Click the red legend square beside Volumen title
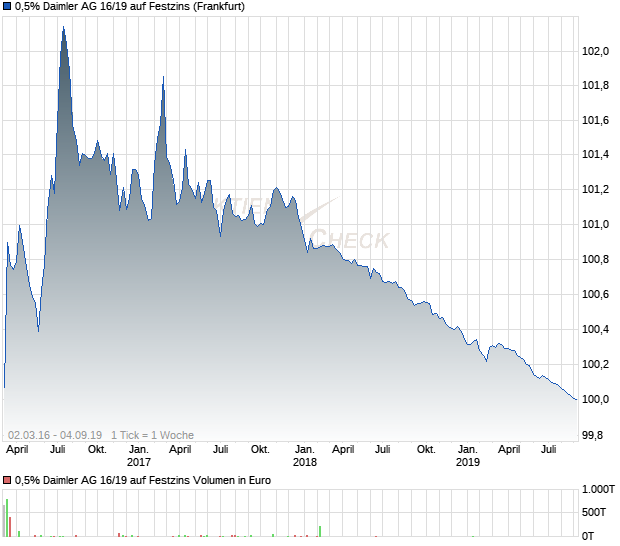Image resolution: width=620 pixels, height=546 pixels. [x=7, y=480]
